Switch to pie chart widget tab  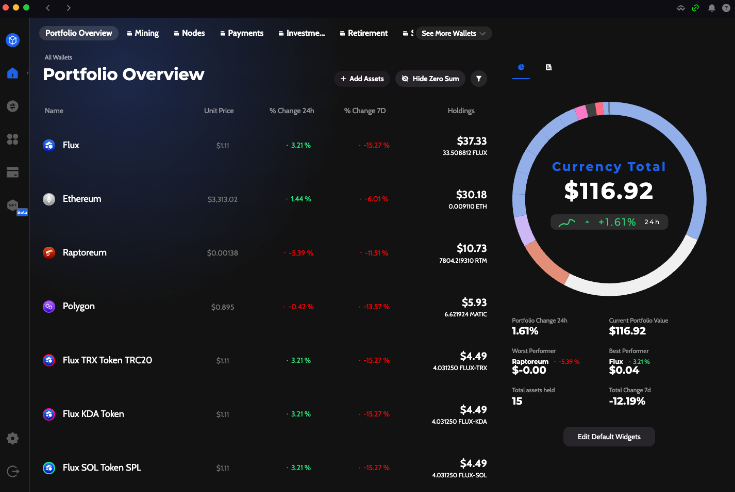tap(521, 67)
